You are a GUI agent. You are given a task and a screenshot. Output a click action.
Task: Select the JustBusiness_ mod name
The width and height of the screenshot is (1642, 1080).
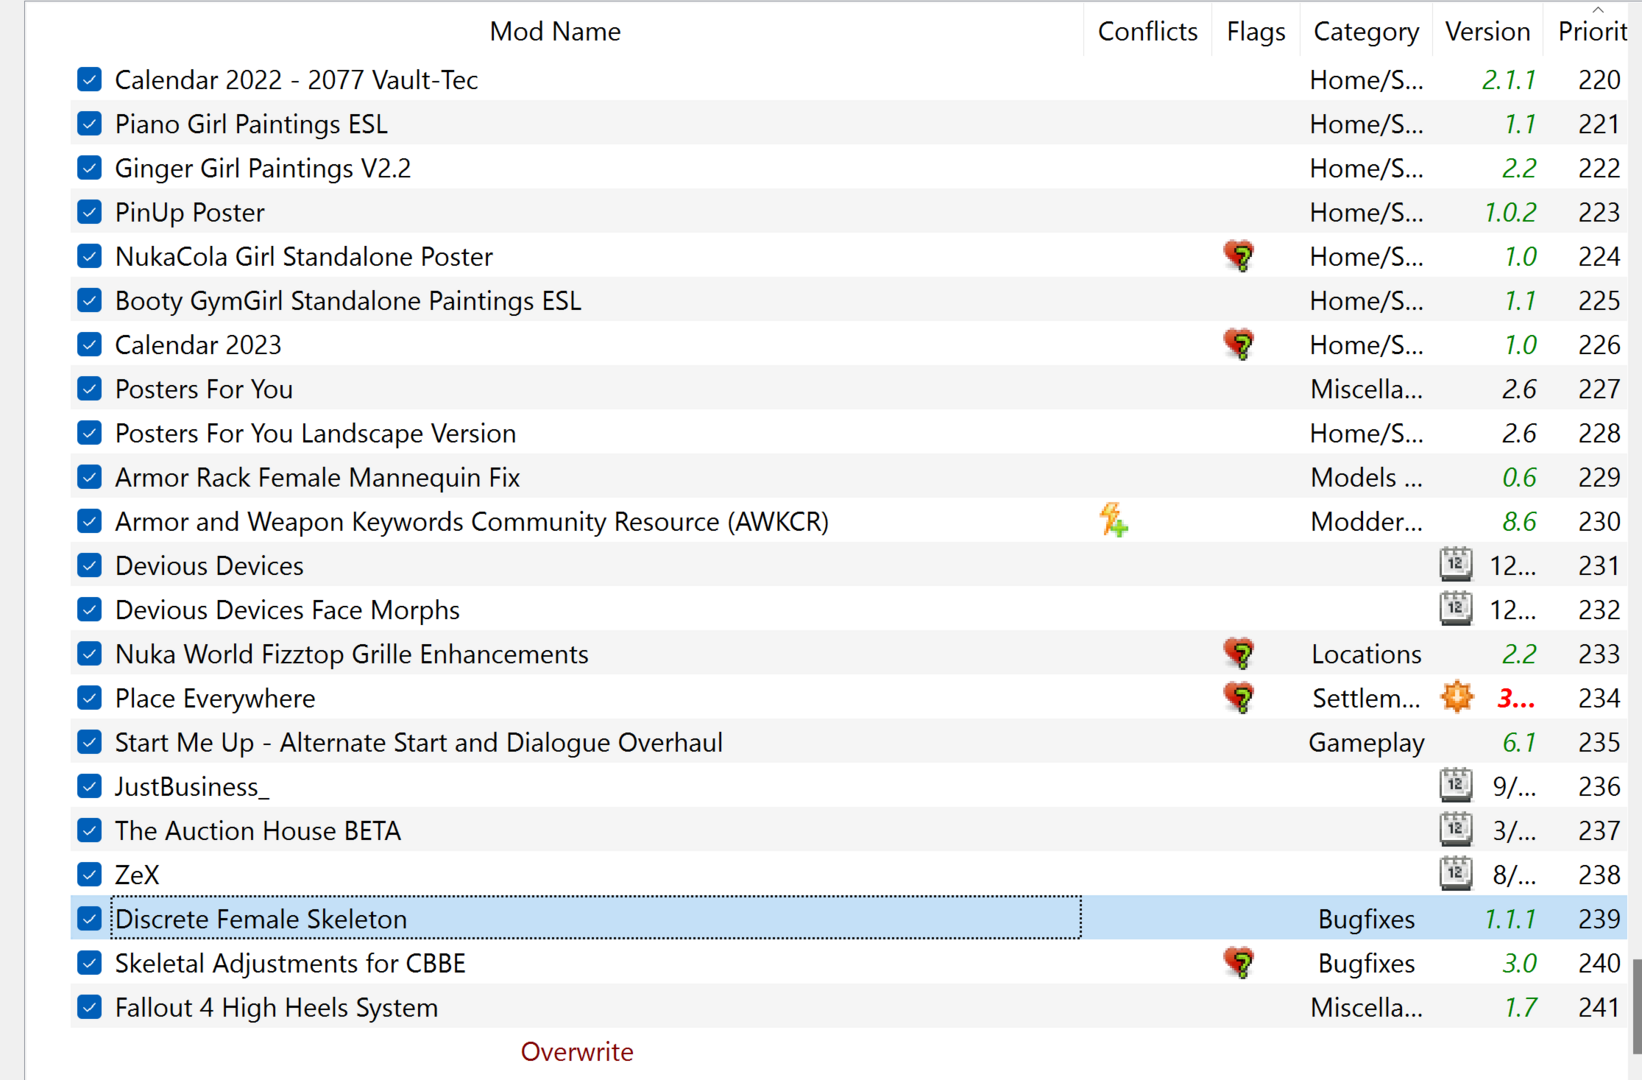pos(192,786)
